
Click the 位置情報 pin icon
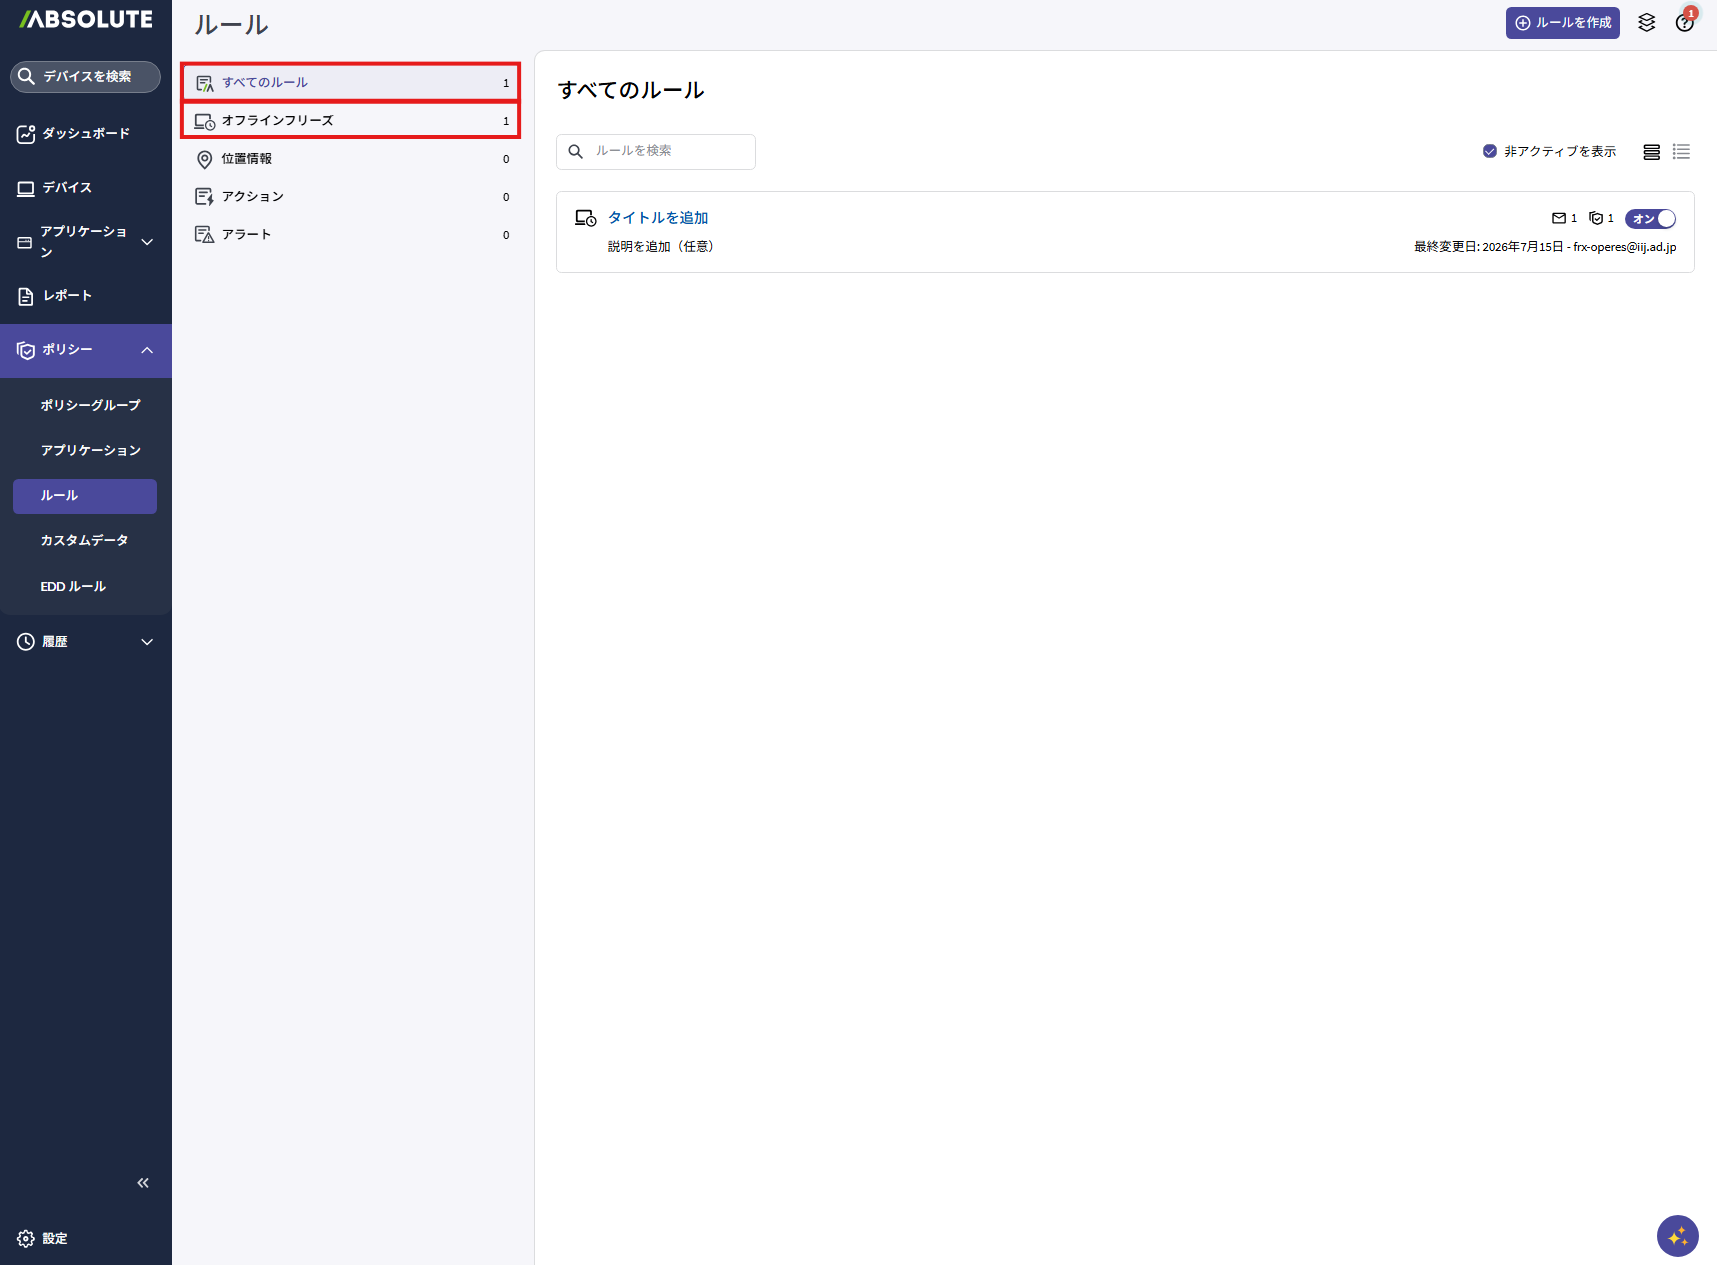tap(205, 159)
